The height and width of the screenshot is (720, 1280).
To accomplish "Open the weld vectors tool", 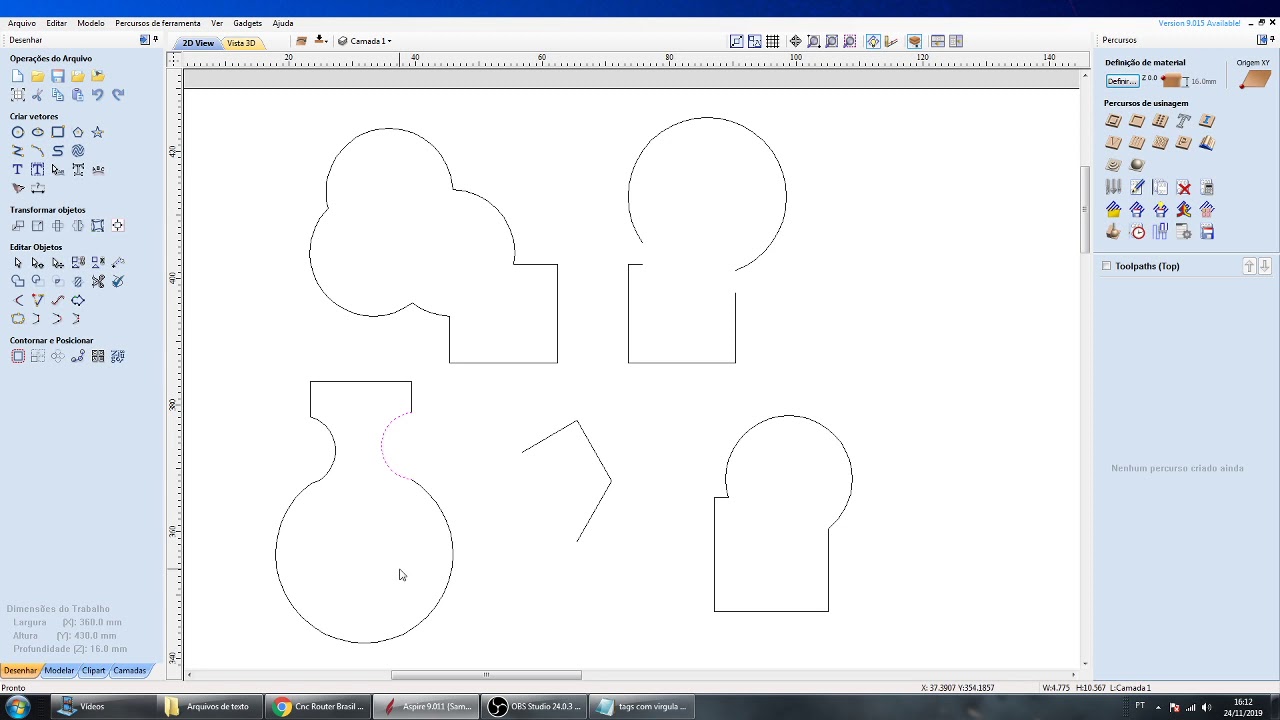I will pyautogui.click(x=17, y=282).
